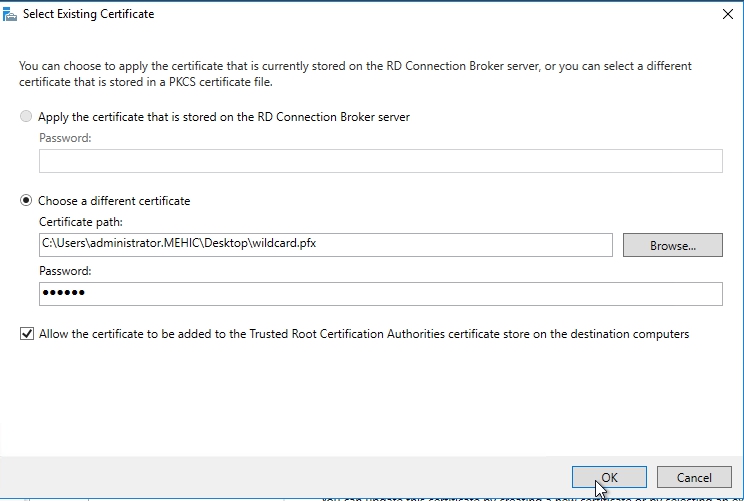Confirm the certificate with OK
The width and height of the screenshot is (744, 501).
point(609,478)
